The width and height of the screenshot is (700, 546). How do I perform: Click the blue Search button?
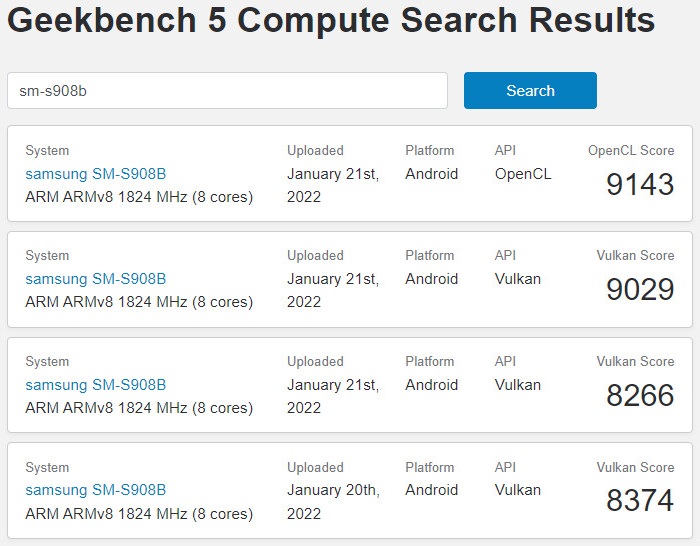pos(530,91)
